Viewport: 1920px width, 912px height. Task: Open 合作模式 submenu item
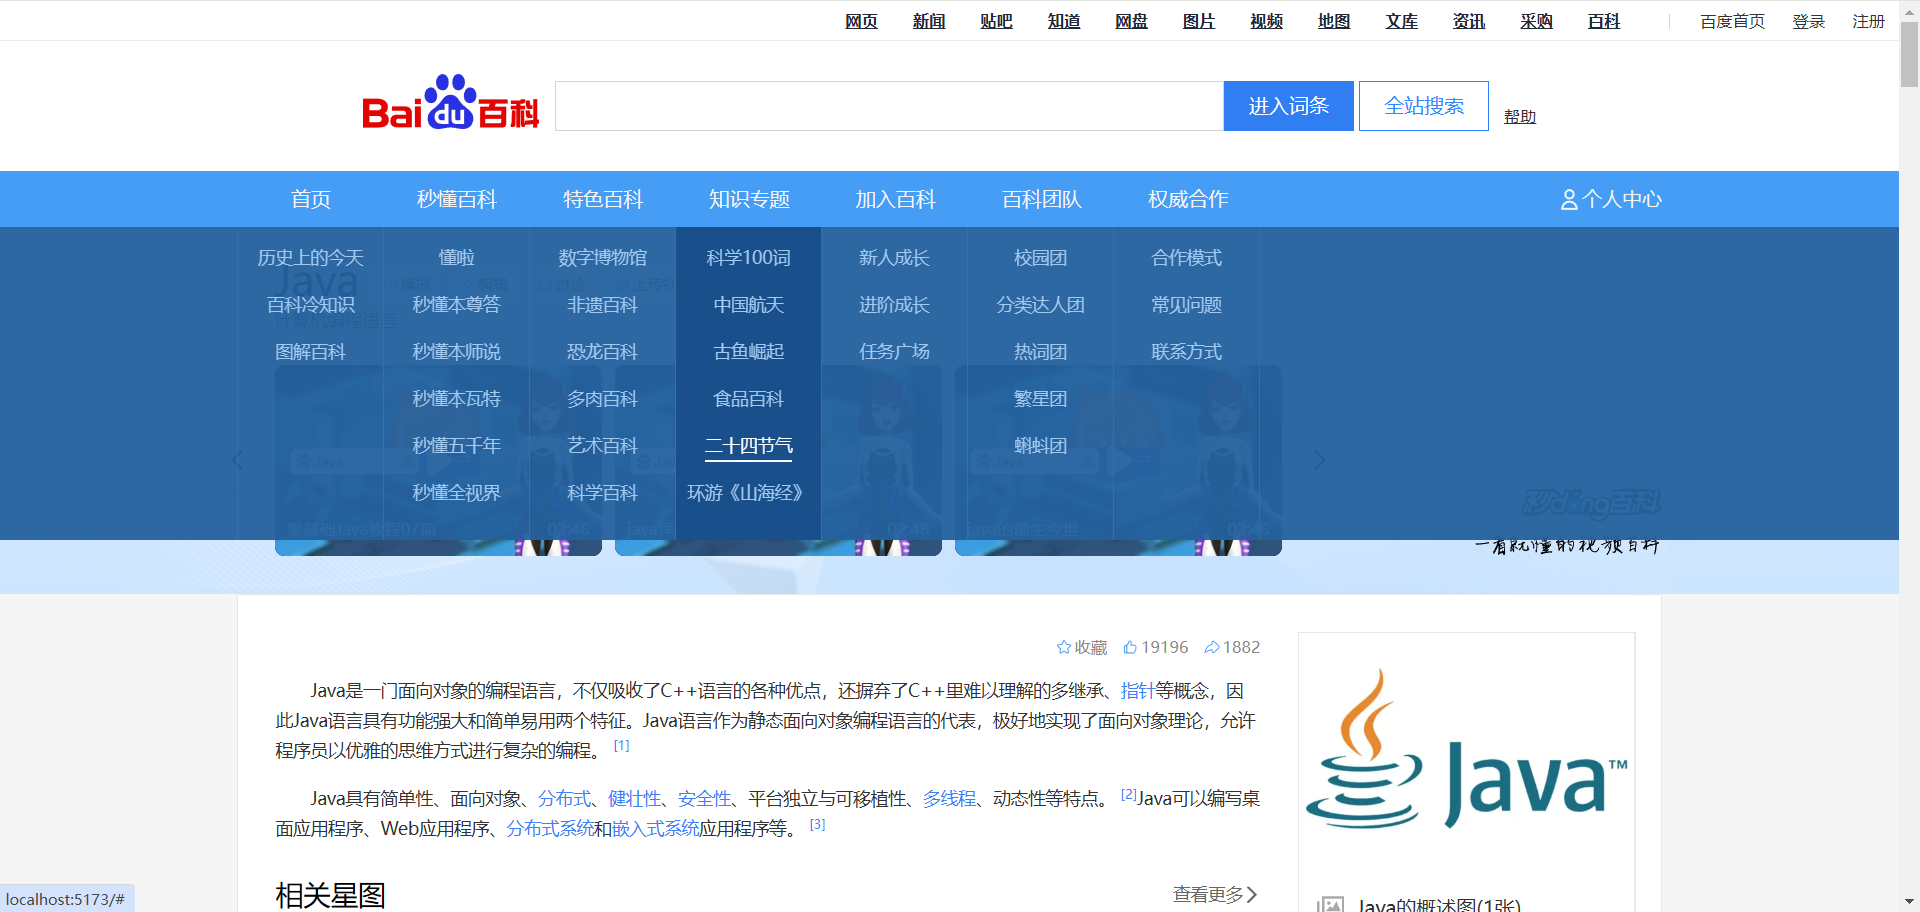click(x=1187, y=258)
